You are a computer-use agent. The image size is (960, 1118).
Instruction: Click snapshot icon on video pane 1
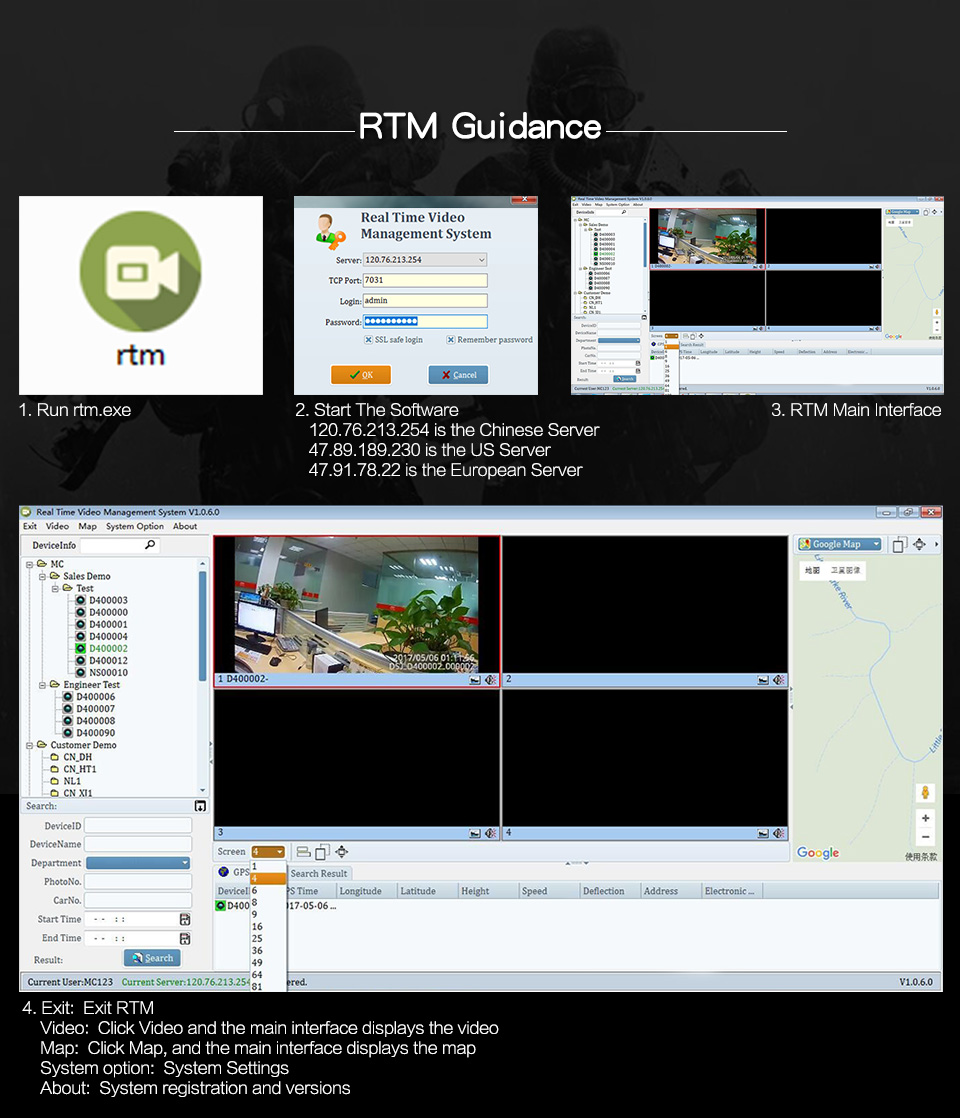point(475,680)
